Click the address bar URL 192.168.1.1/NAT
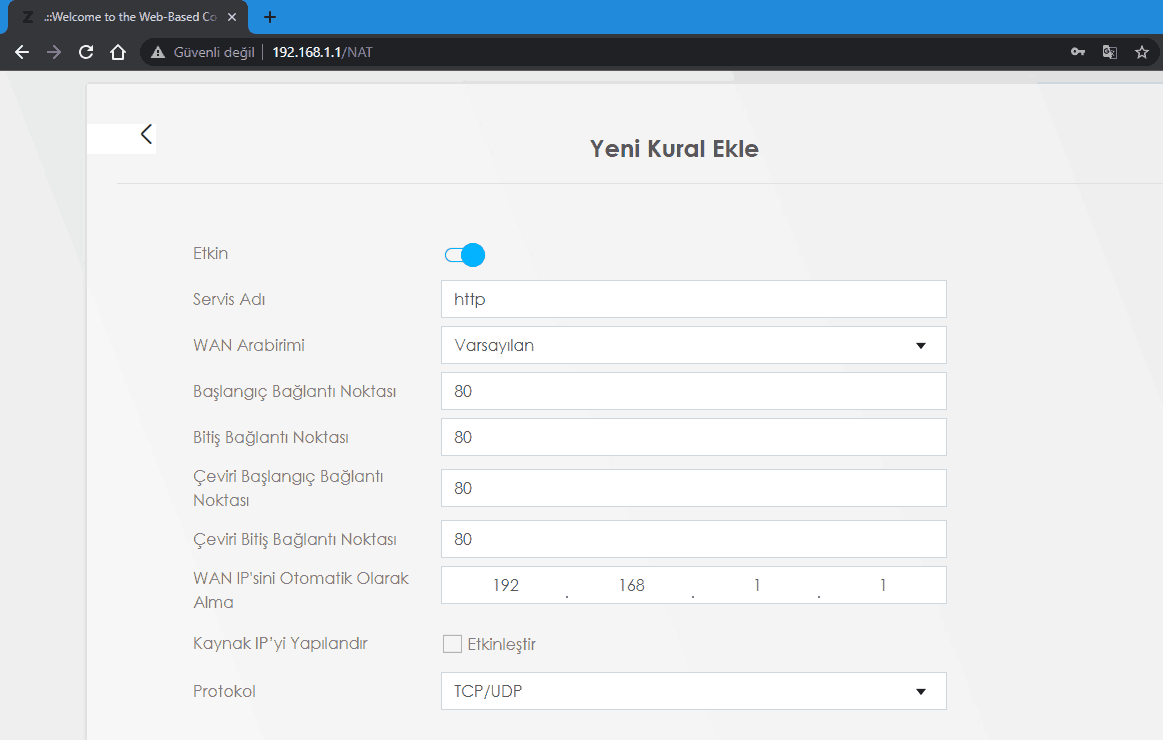Image resolution: width=1163 pixels, height=740 pixels. tap(322, 52)
